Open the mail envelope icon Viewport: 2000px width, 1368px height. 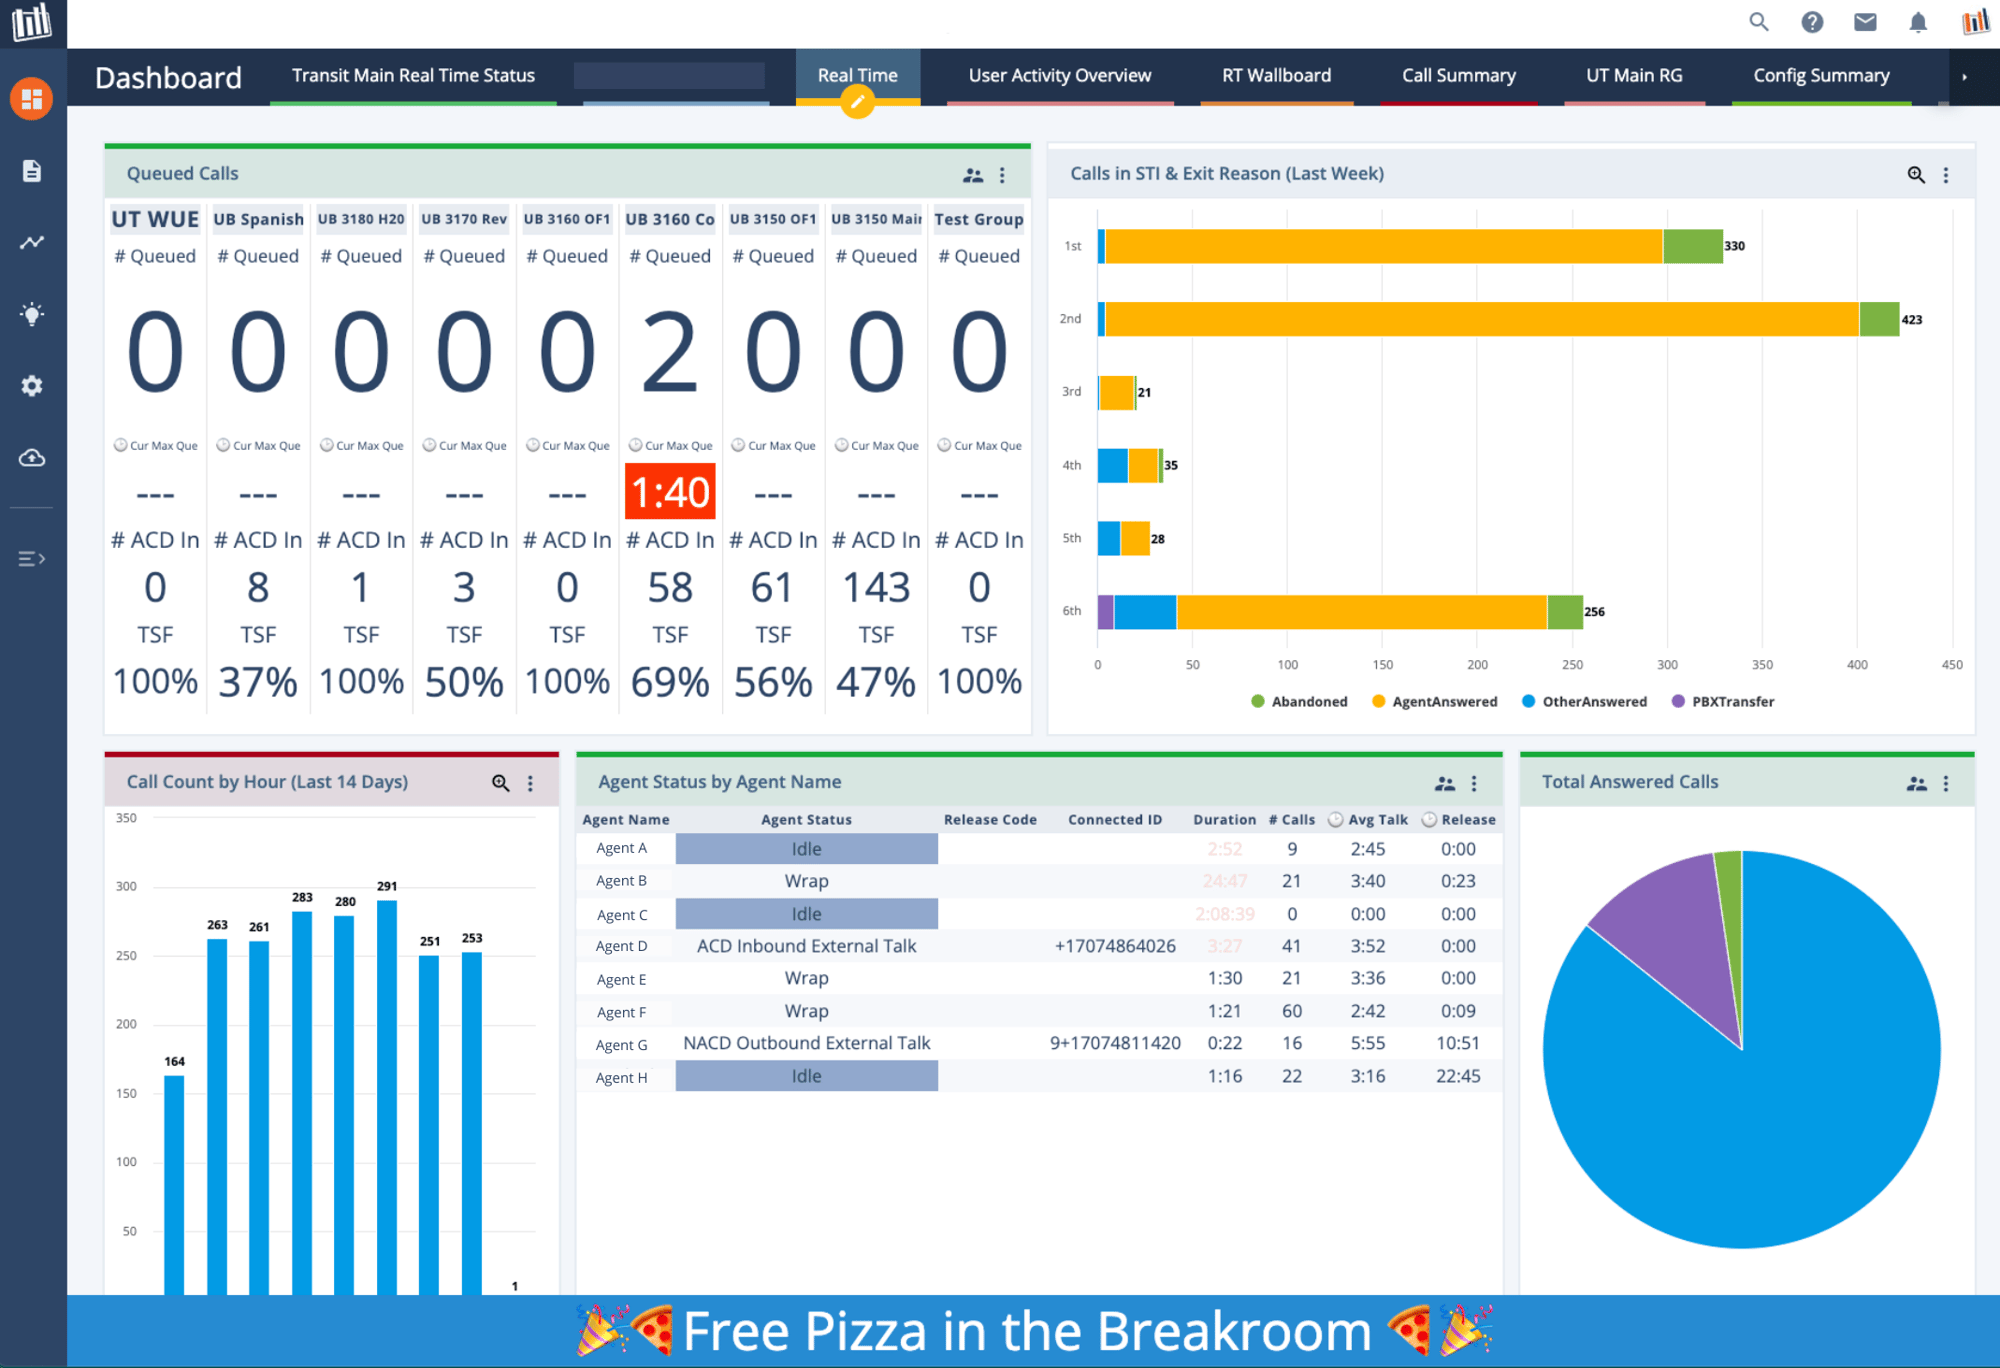click(x=1865, y=22)
